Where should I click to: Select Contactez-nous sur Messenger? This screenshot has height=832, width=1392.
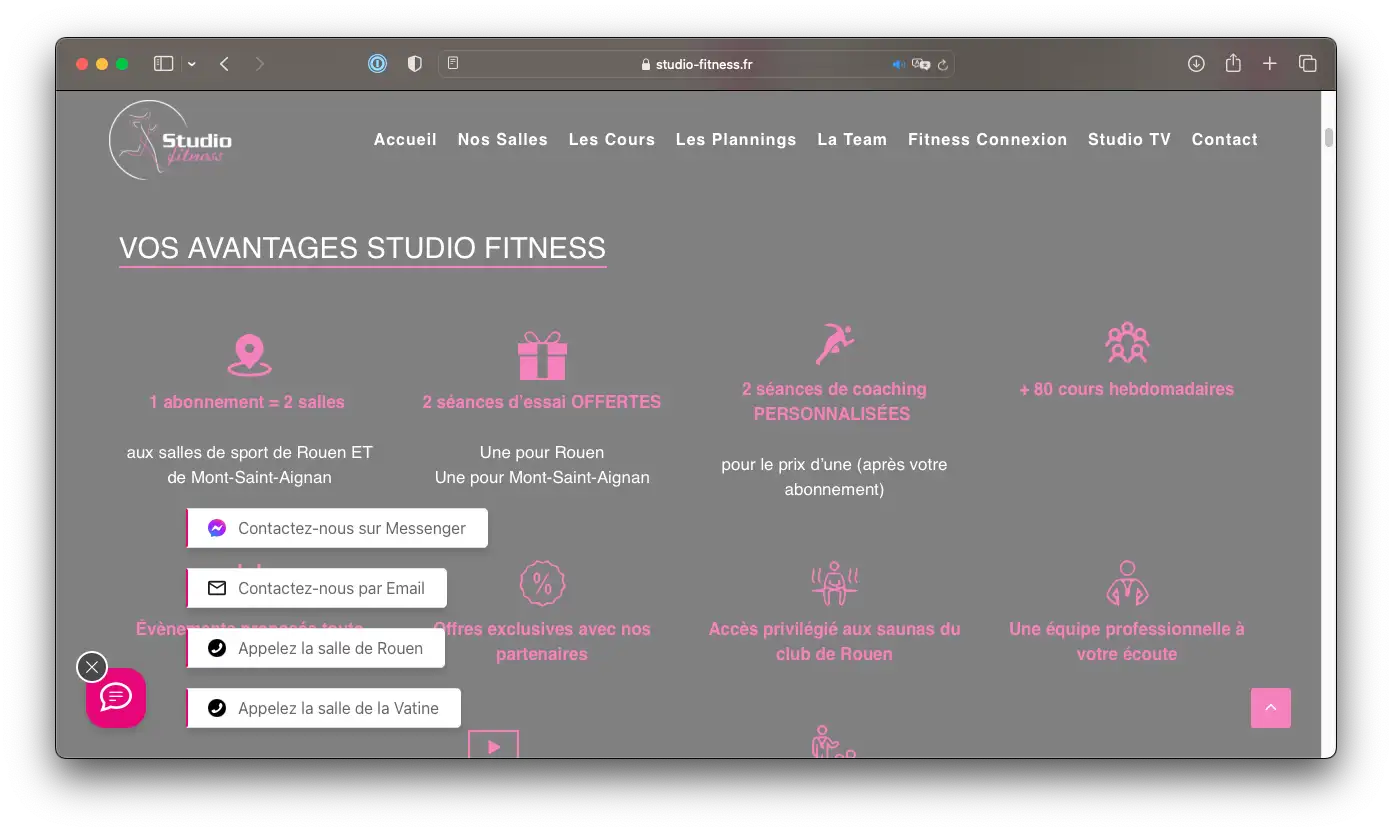(x=337, y=528)
